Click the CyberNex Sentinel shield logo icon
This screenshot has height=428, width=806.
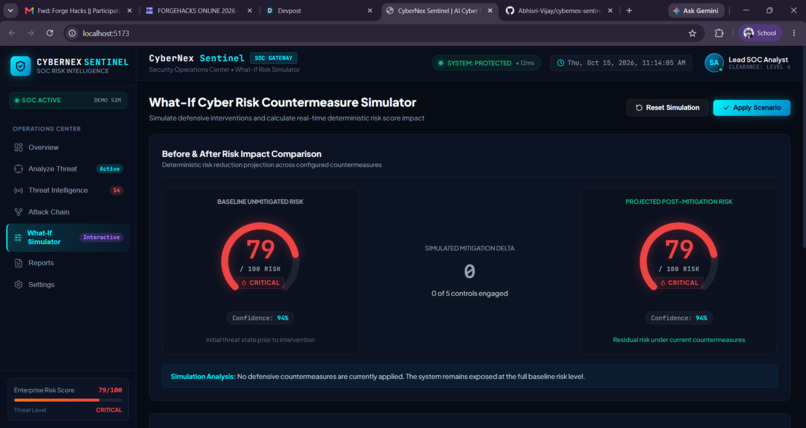(x=21, y=66)
